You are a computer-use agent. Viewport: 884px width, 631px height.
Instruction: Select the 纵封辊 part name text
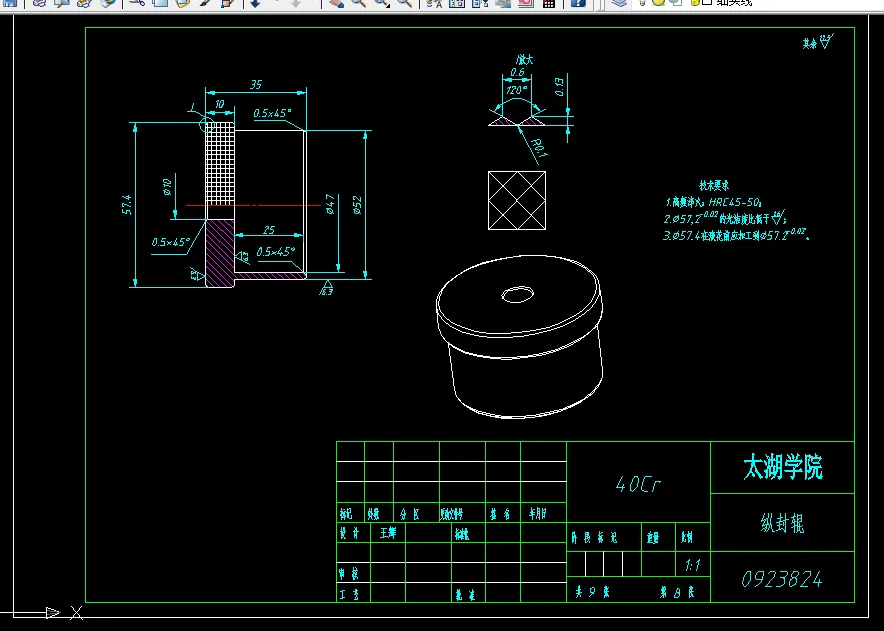click(782, 524)
